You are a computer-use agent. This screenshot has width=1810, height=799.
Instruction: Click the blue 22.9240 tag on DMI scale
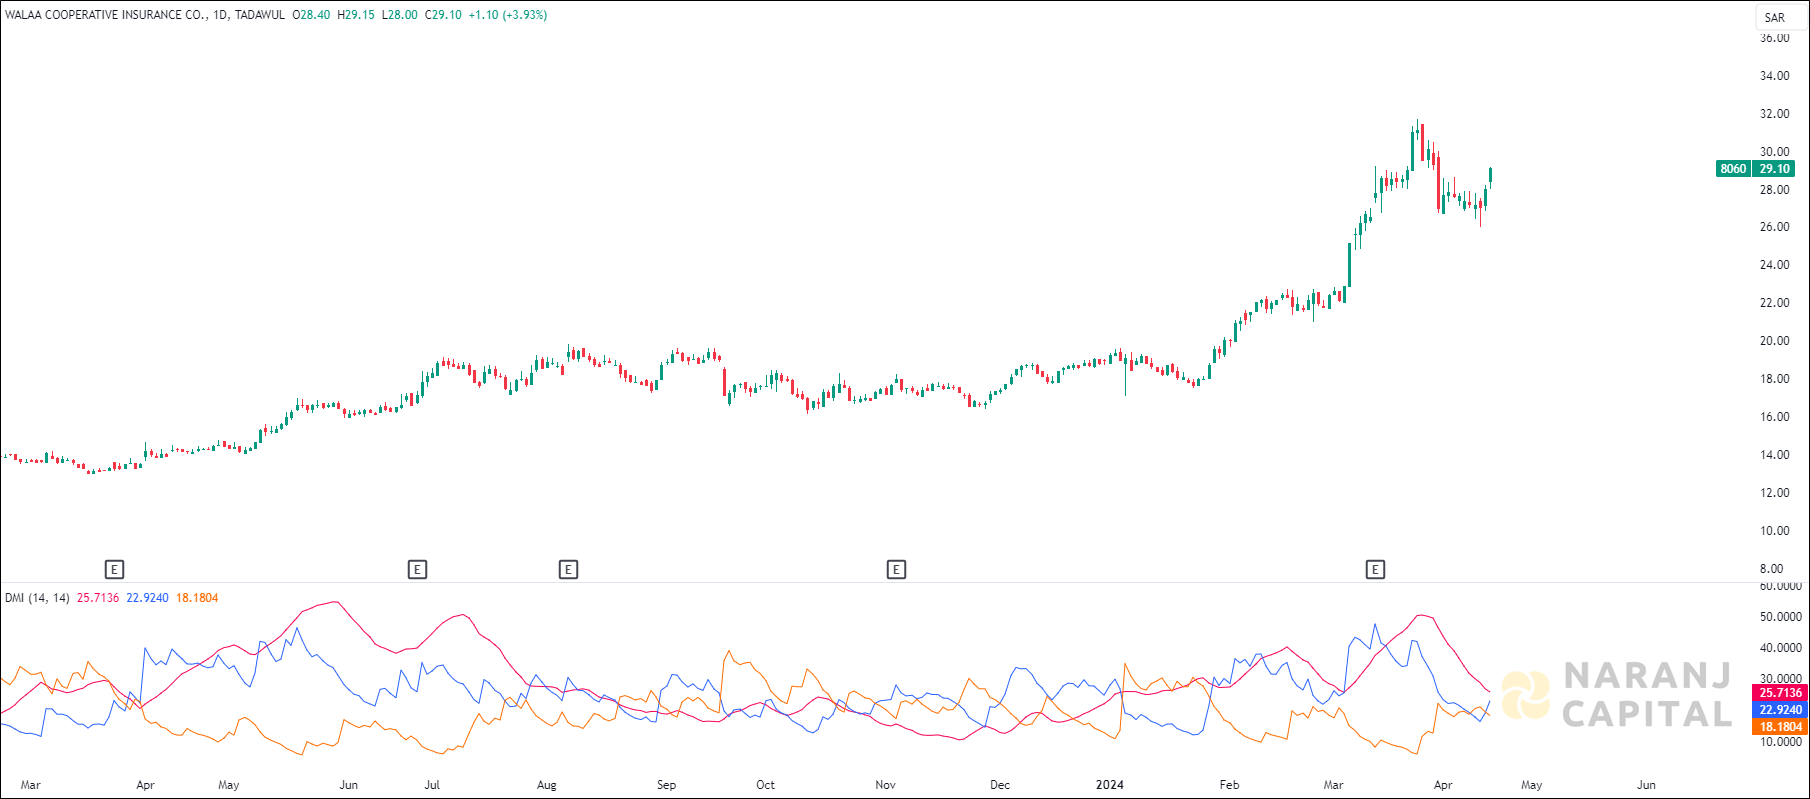point(1780,710)
